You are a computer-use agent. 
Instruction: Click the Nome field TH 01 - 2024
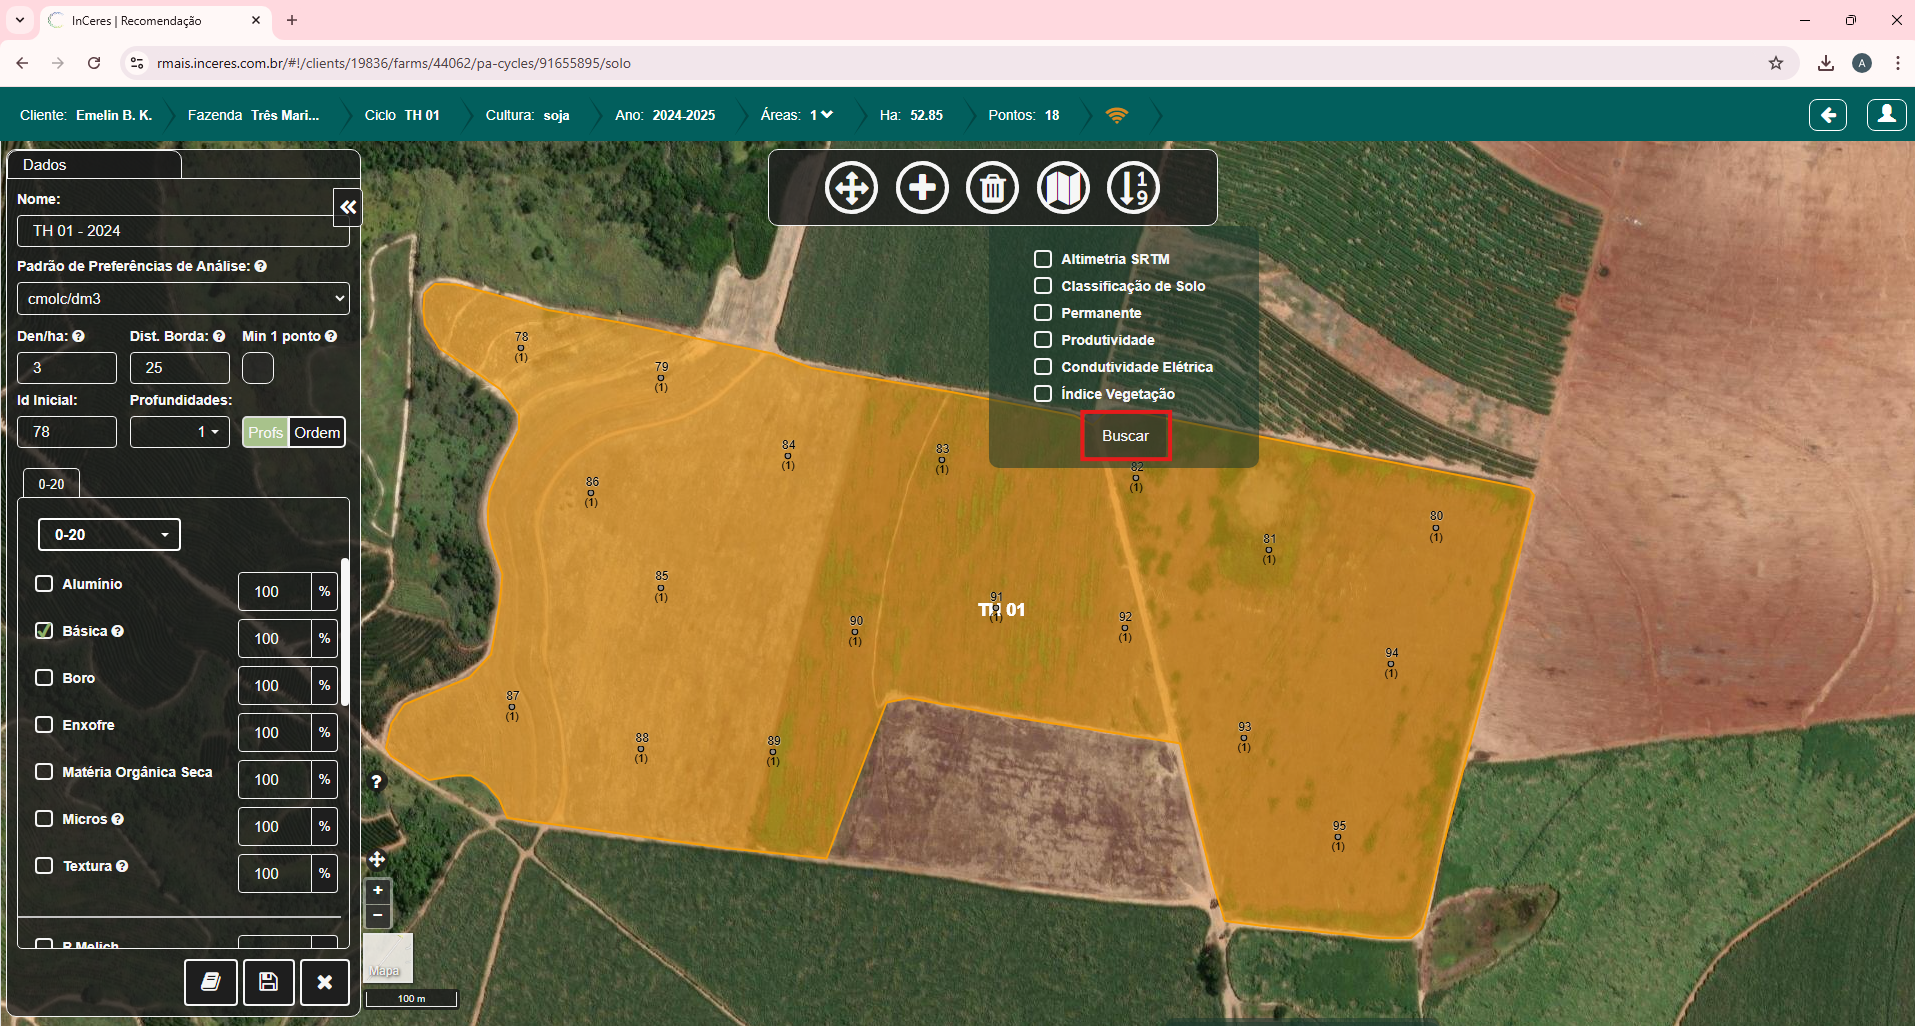183,231
